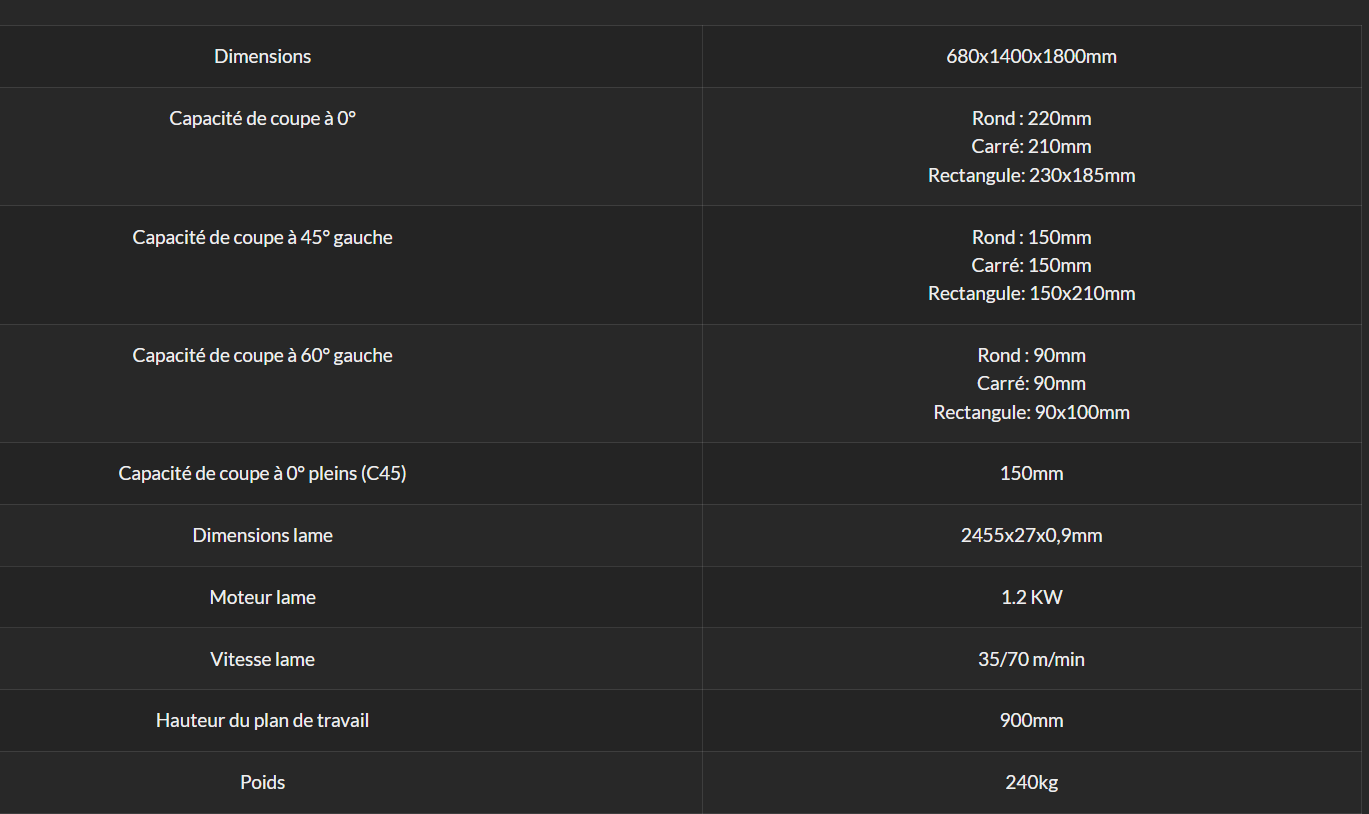Click Capacité de coupe à 60° gauche label
Viewport: 1369px width, 814px height.
(x=262, y=355)
